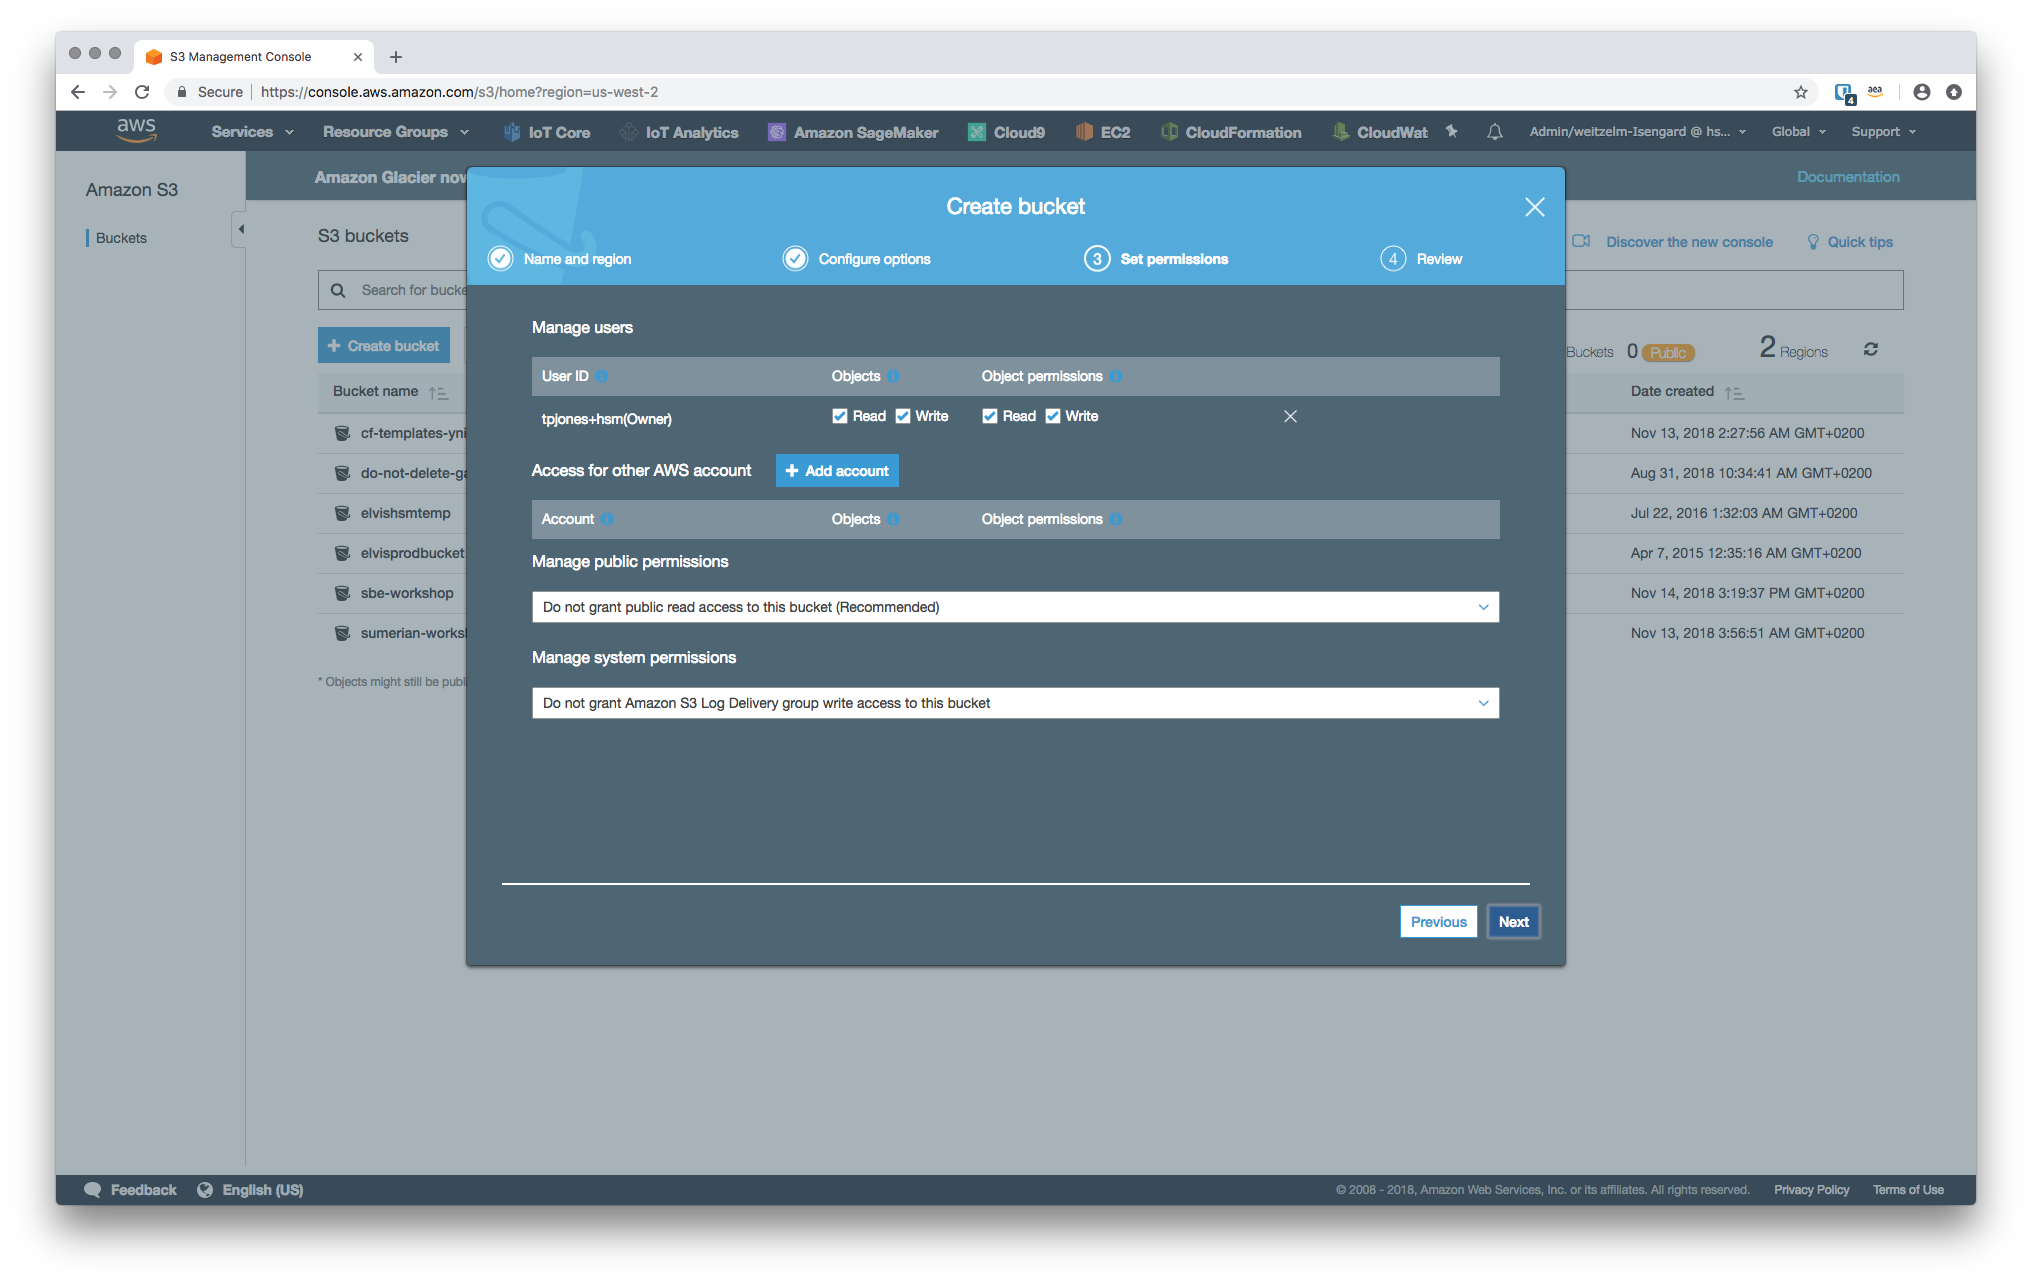Screen dimensions: 2032x1285
Task: Select Buckets in sidebar
Action: click(x=121, y=238)
